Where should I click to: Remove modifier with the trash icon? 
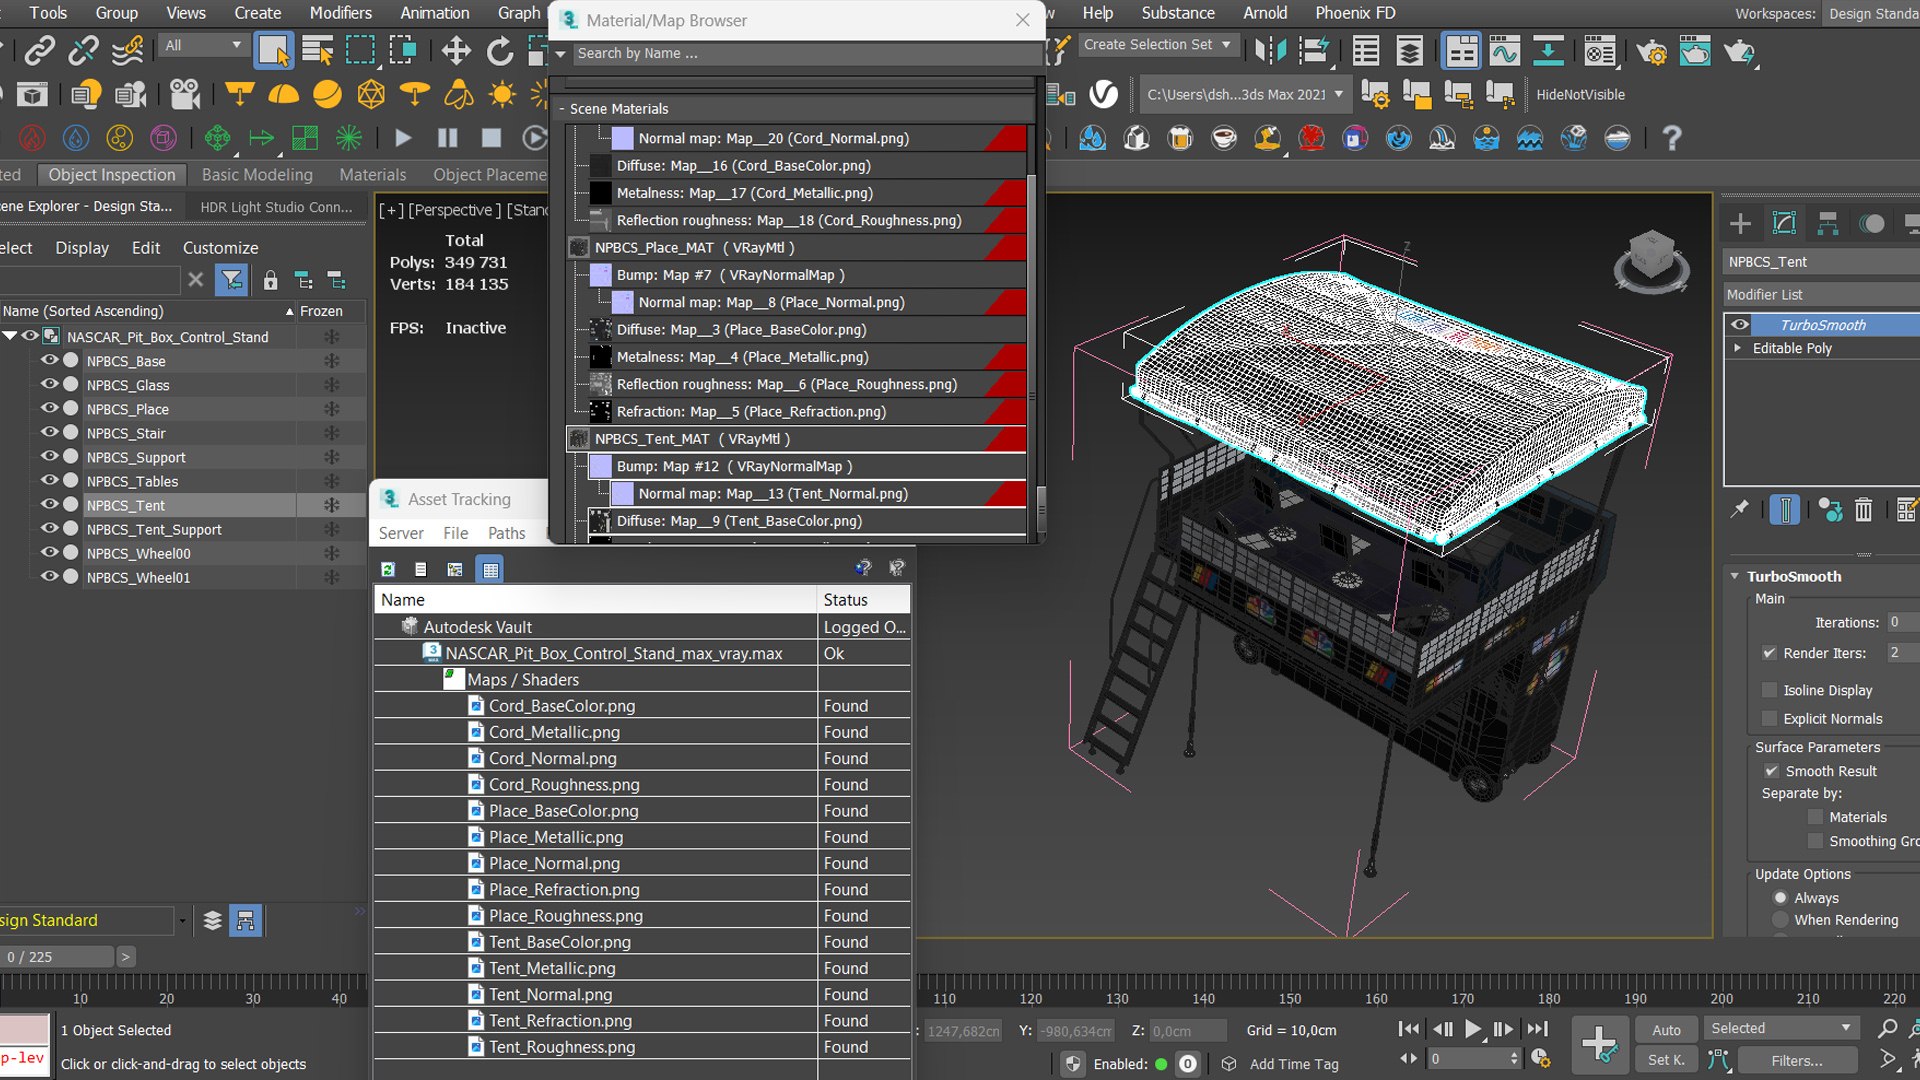click(x=1863, y=510)
